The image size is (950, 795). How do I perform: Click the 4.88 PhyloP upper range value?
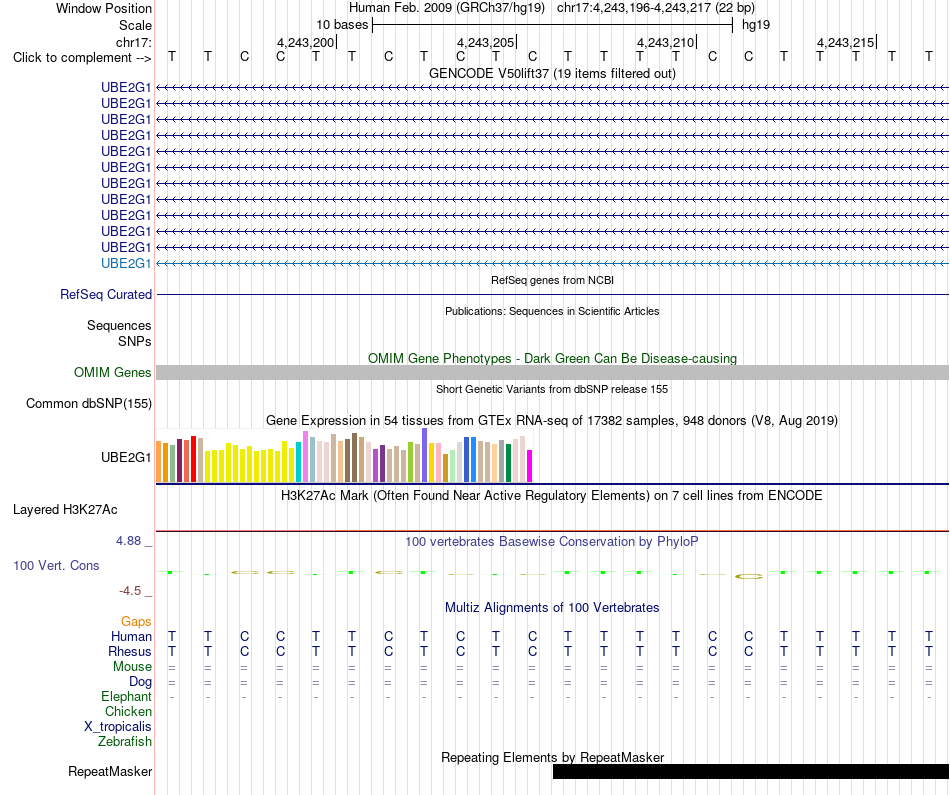coord(128,541)
